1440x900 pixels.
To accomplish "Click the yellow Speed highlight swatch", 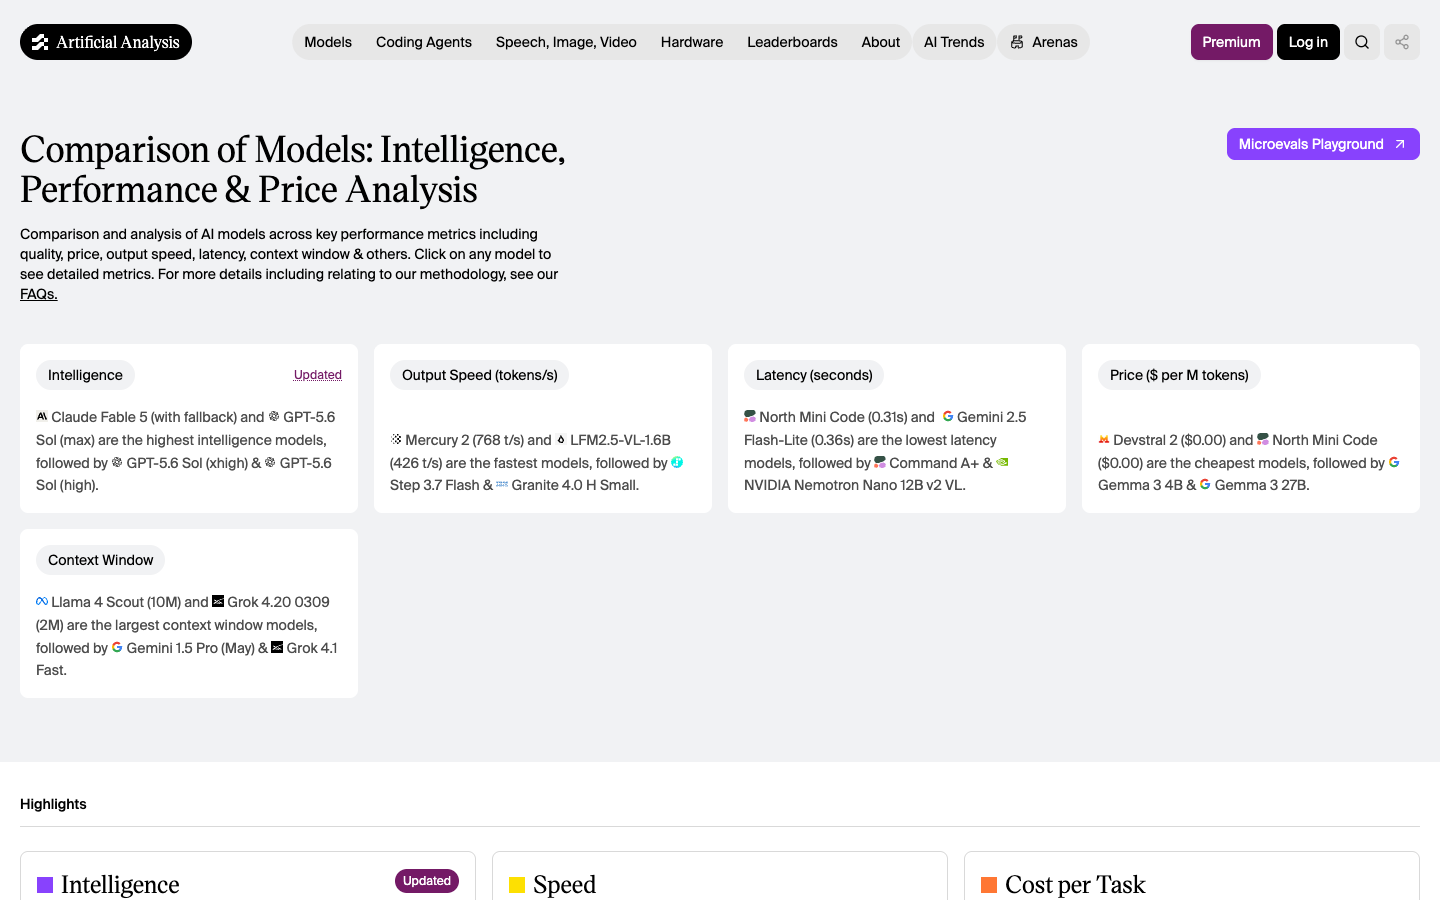I will pos(517,885).
